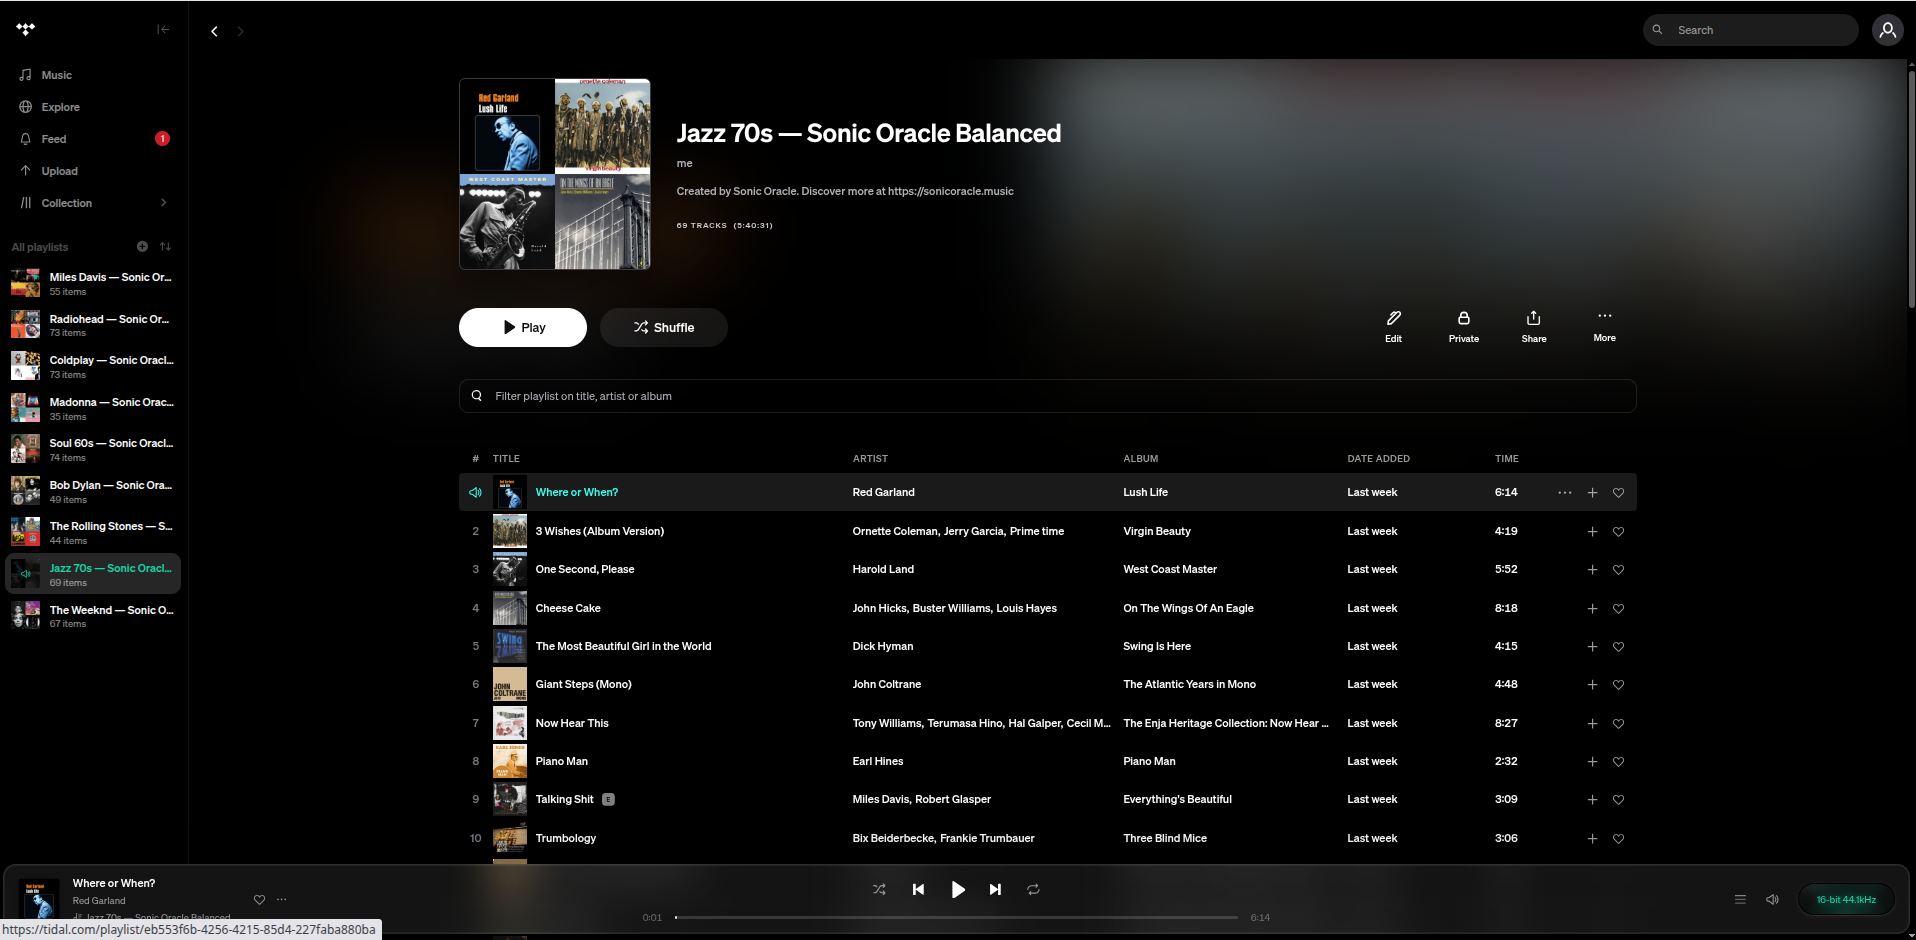The image size is (1916, 940).
Task: Open more options for Where or When?
Action: click(x=1564, y=492)
